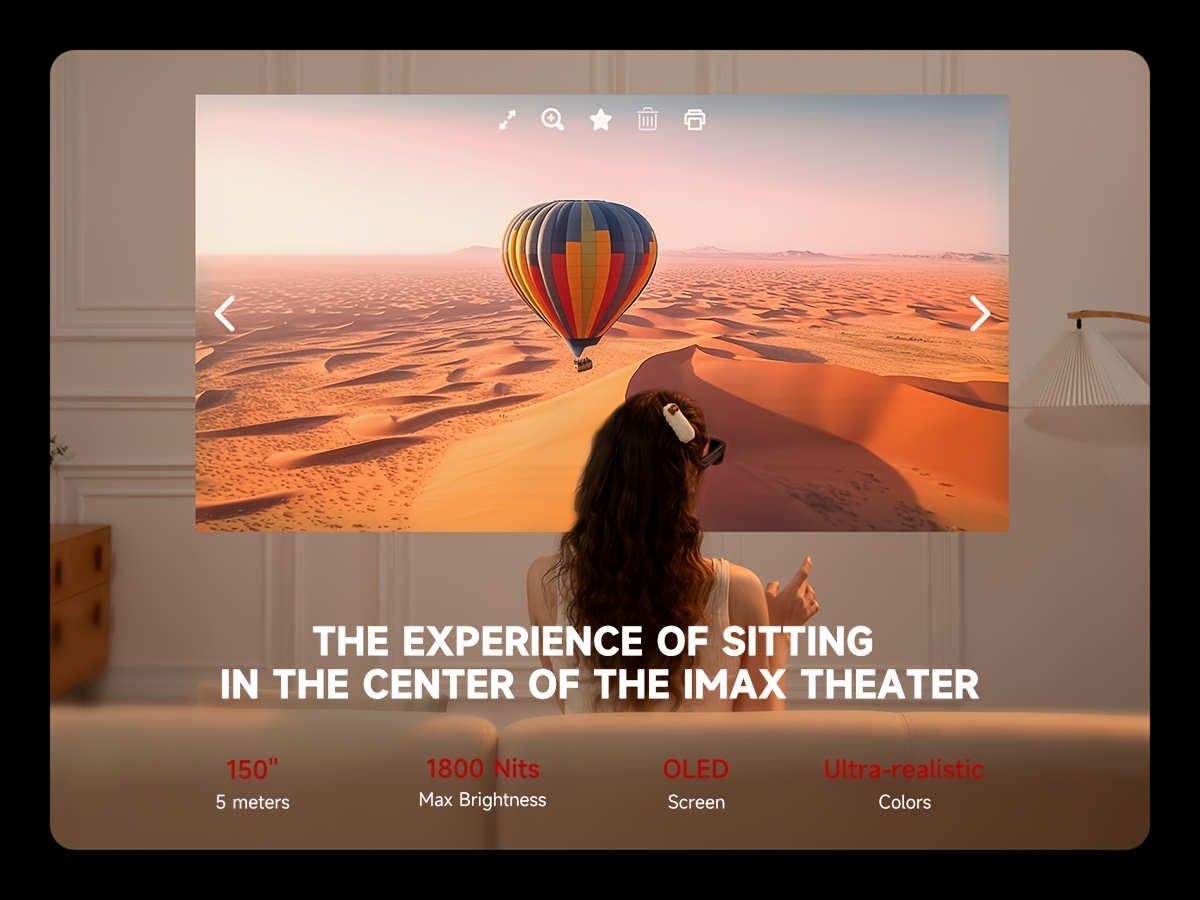
Task: Delete the image using the trash icon
Action: [x=648, y=120]
